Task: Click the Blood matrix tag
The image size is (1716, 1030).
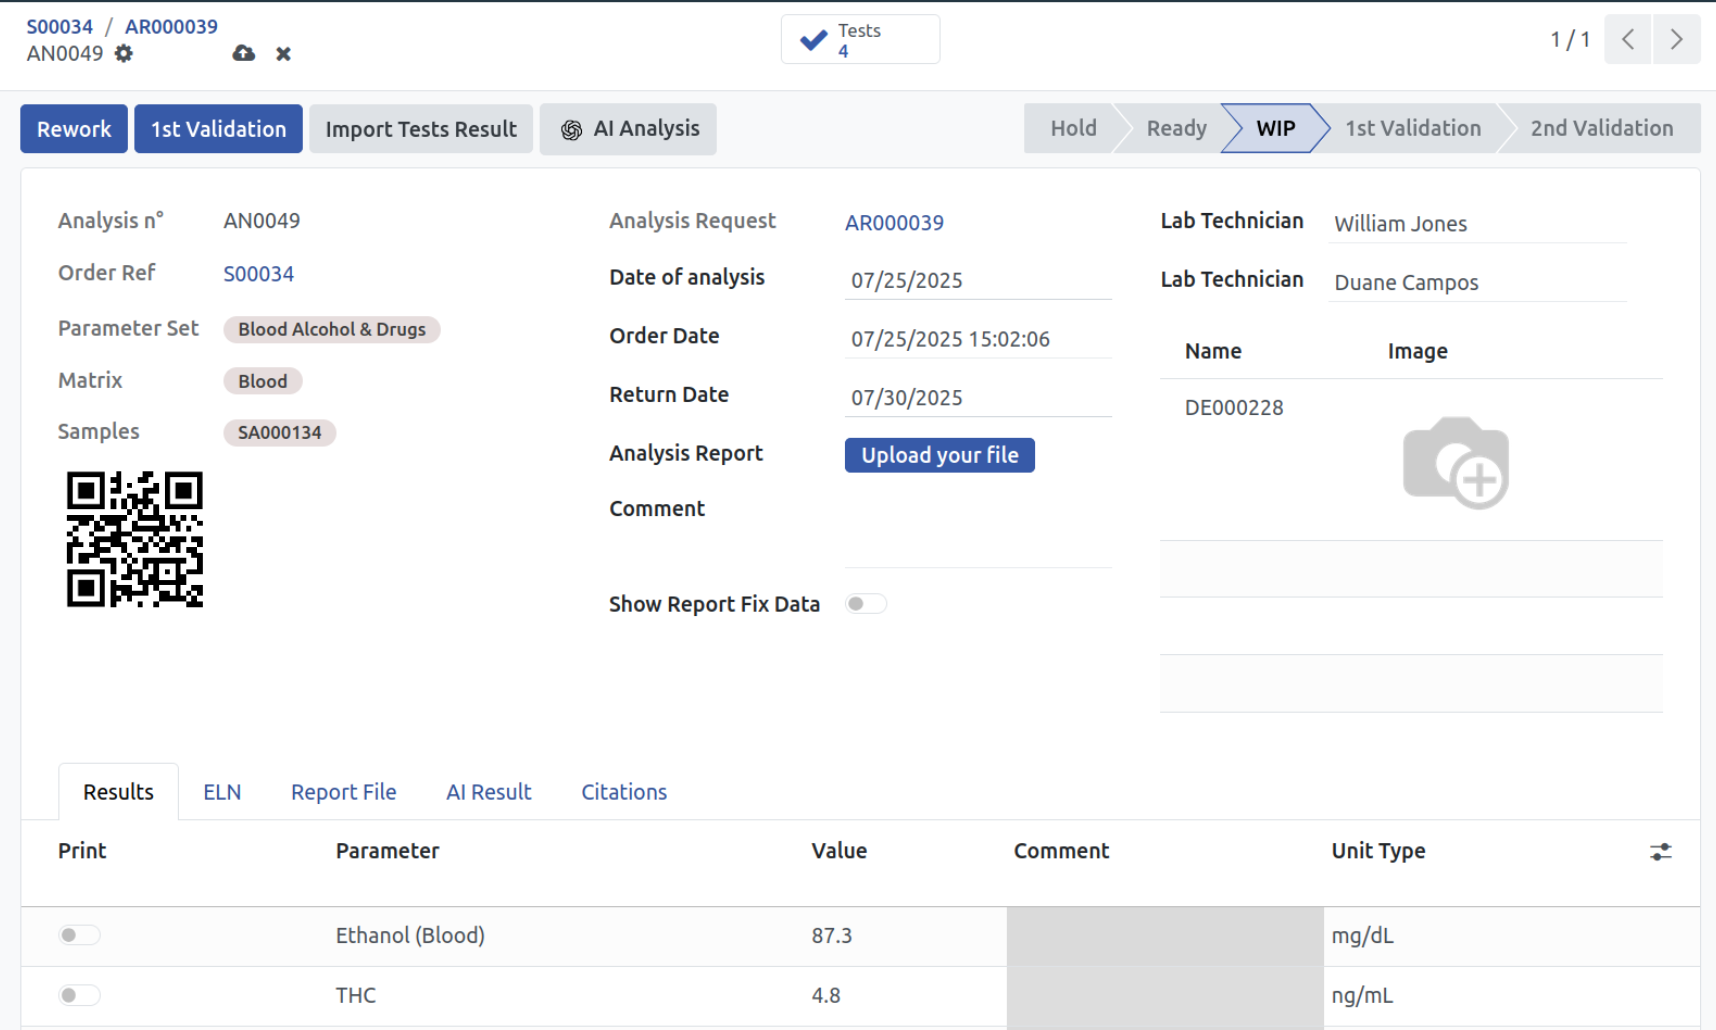Action: (263, 381)
